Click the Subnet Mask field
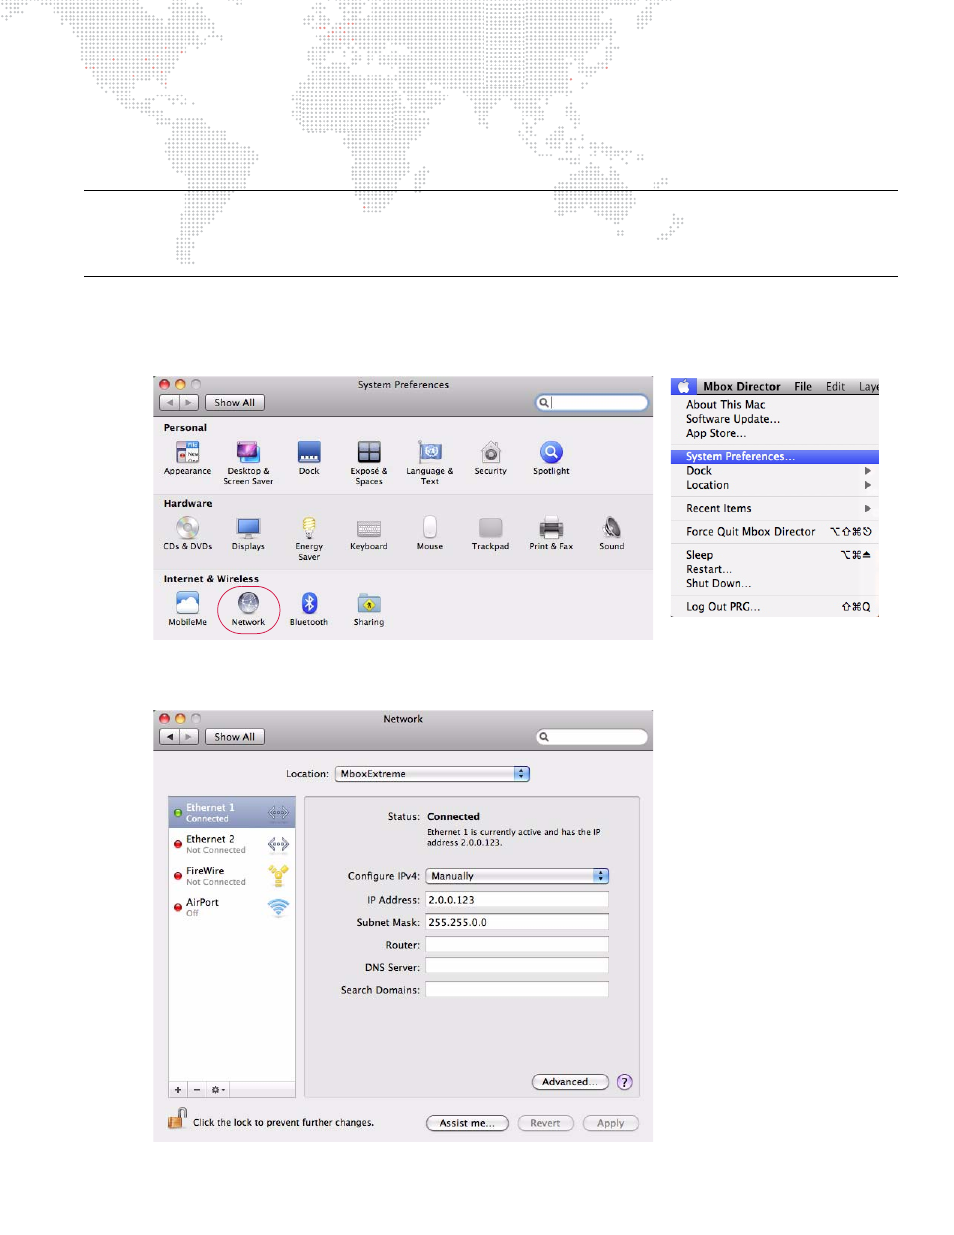The width and height of the screenshot is (954, 1235). pos(517,922)
